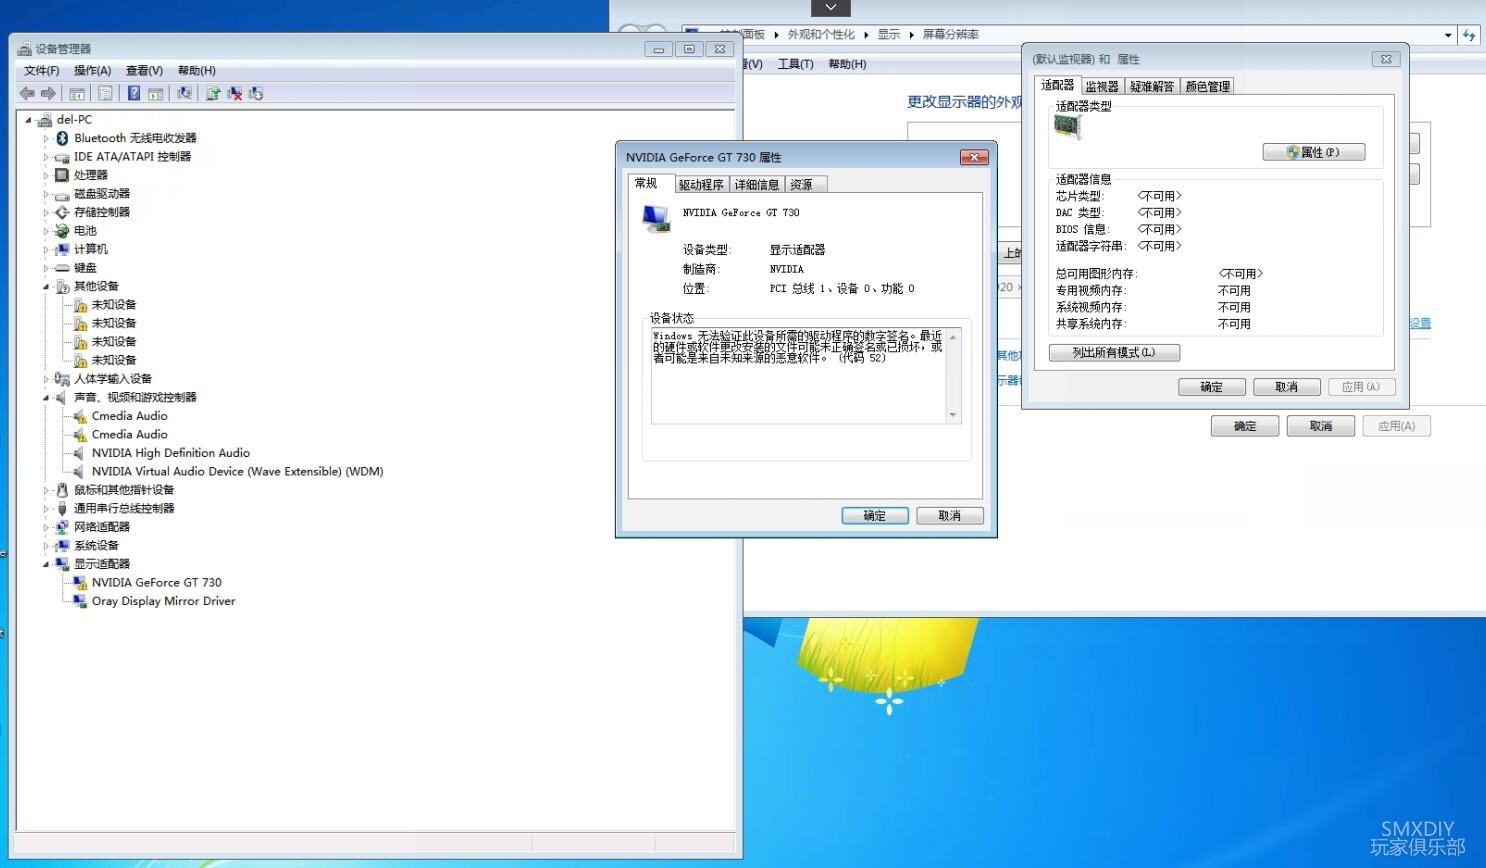Click the show/hide action pane toolbar icon
This screenshot has width=1486, height=868.
click(155, 93)
